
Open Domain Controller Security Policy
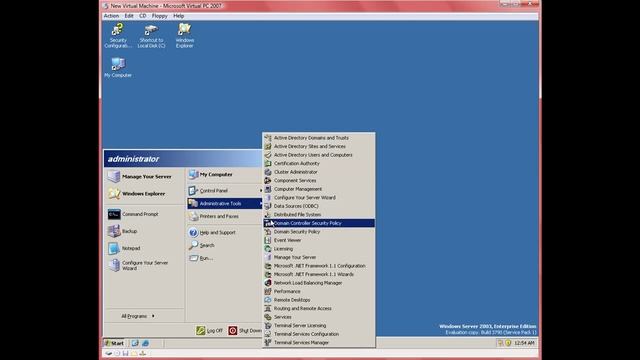[319, 223]
